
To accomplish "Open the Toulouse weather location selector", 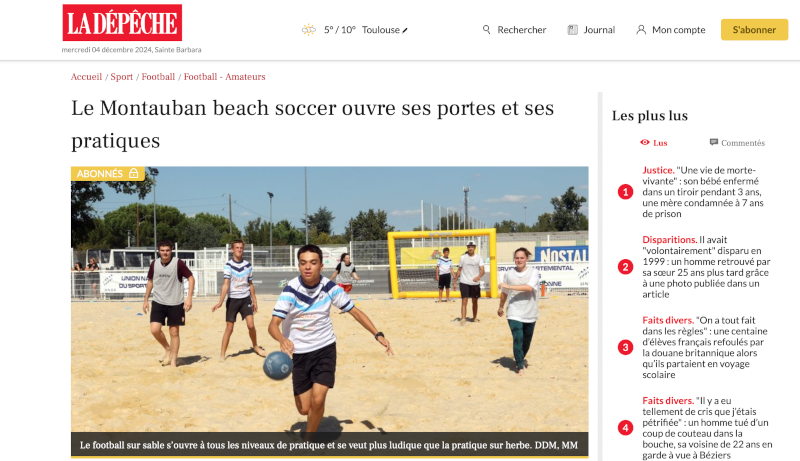I will point(381,30).
